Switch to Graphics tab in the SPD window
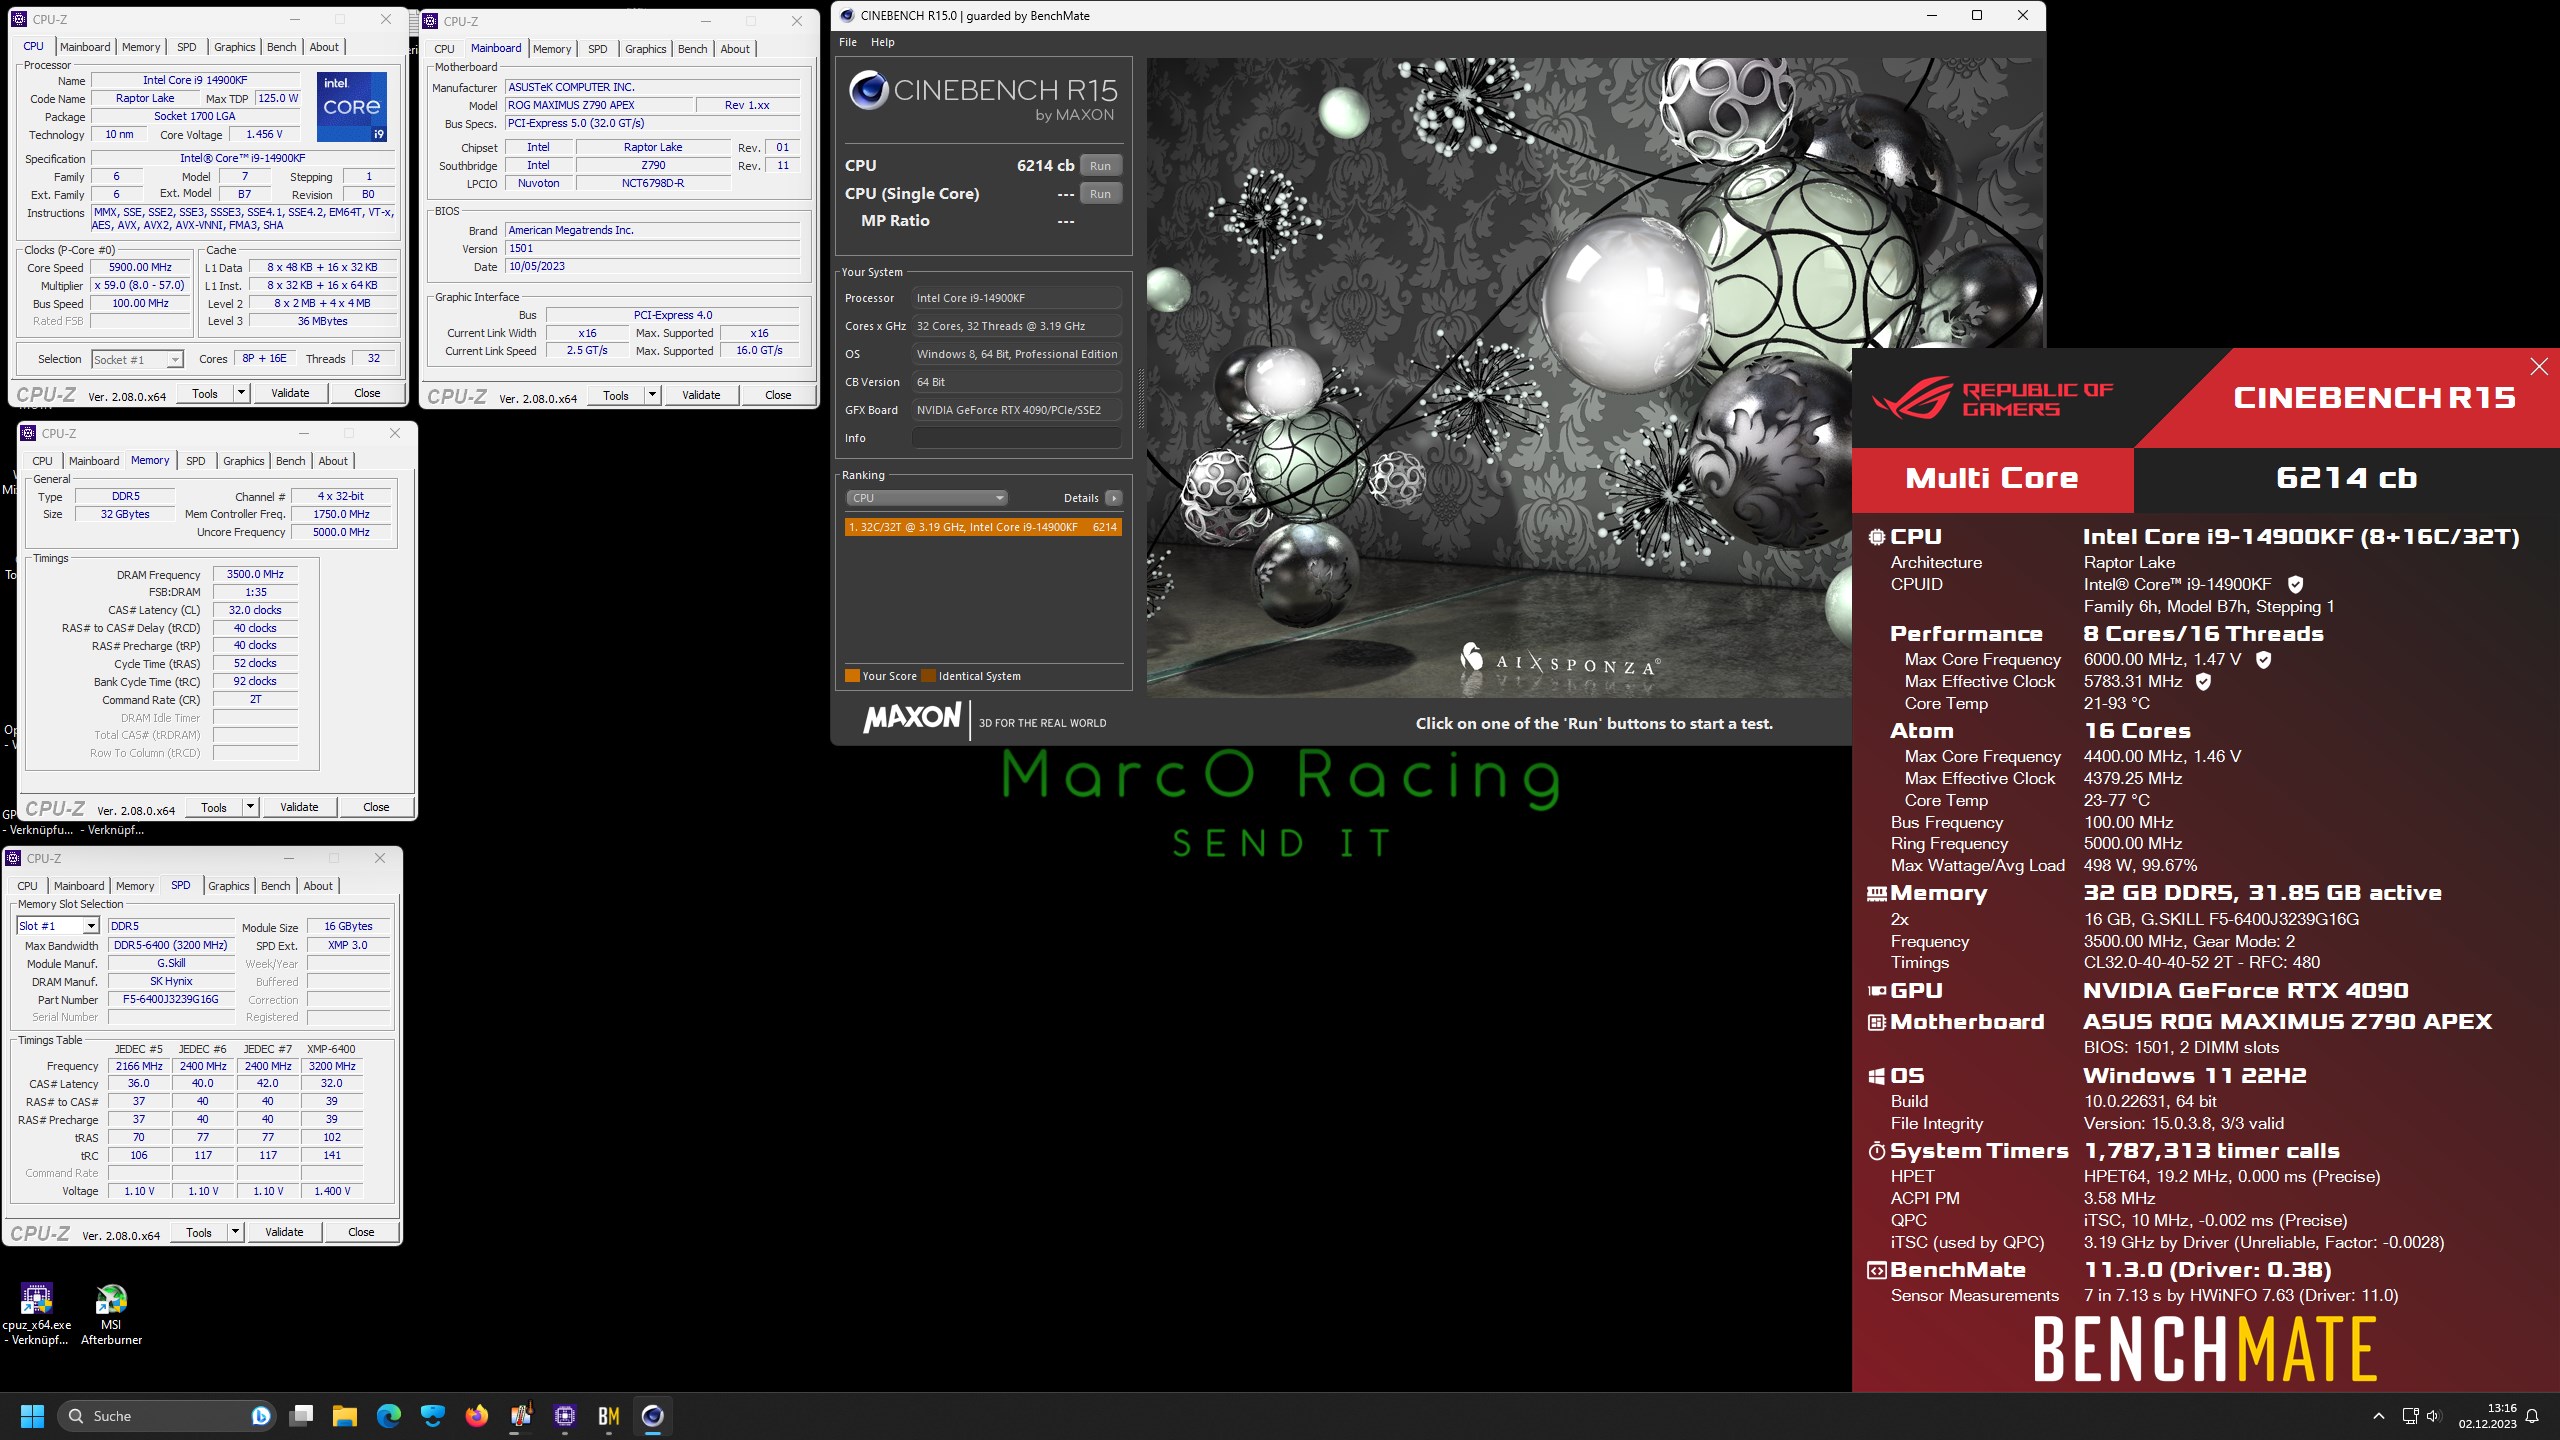Image resolution: width=2560 pixels, height=1440 pixels. pyautogui.click(x=229, y=886)
